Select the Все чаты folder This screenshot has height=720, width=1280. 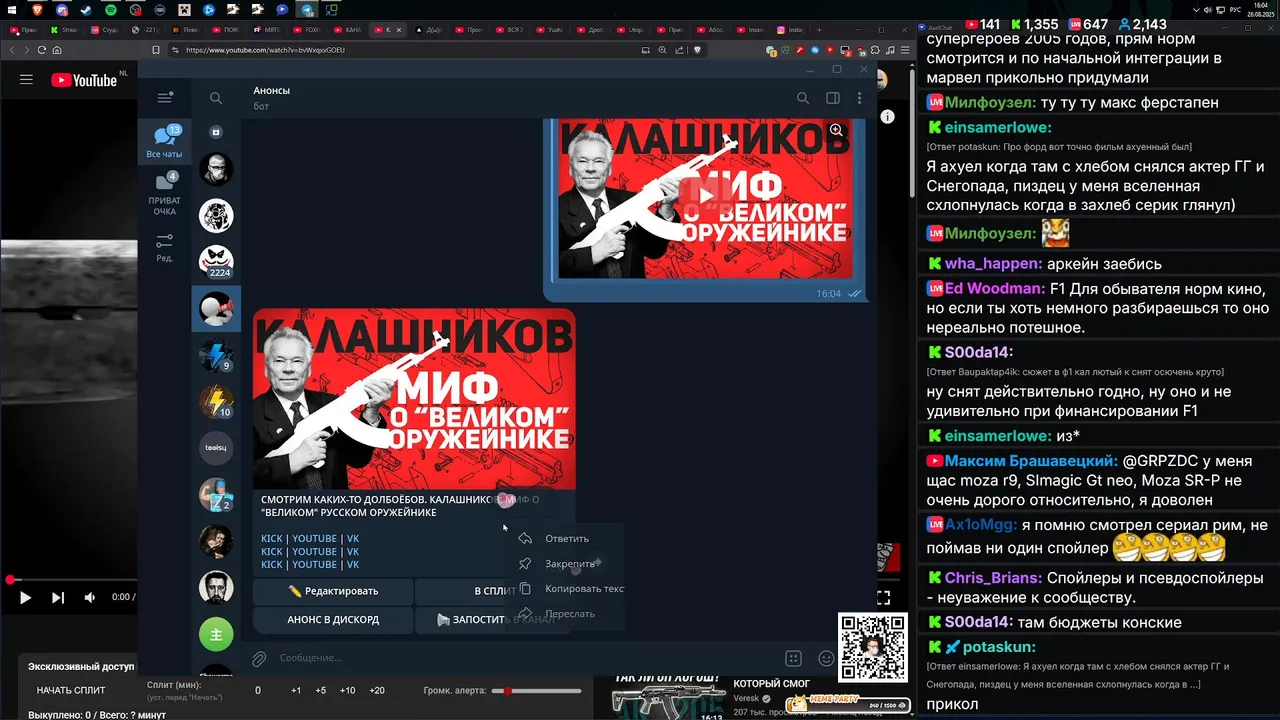point(164,142)
